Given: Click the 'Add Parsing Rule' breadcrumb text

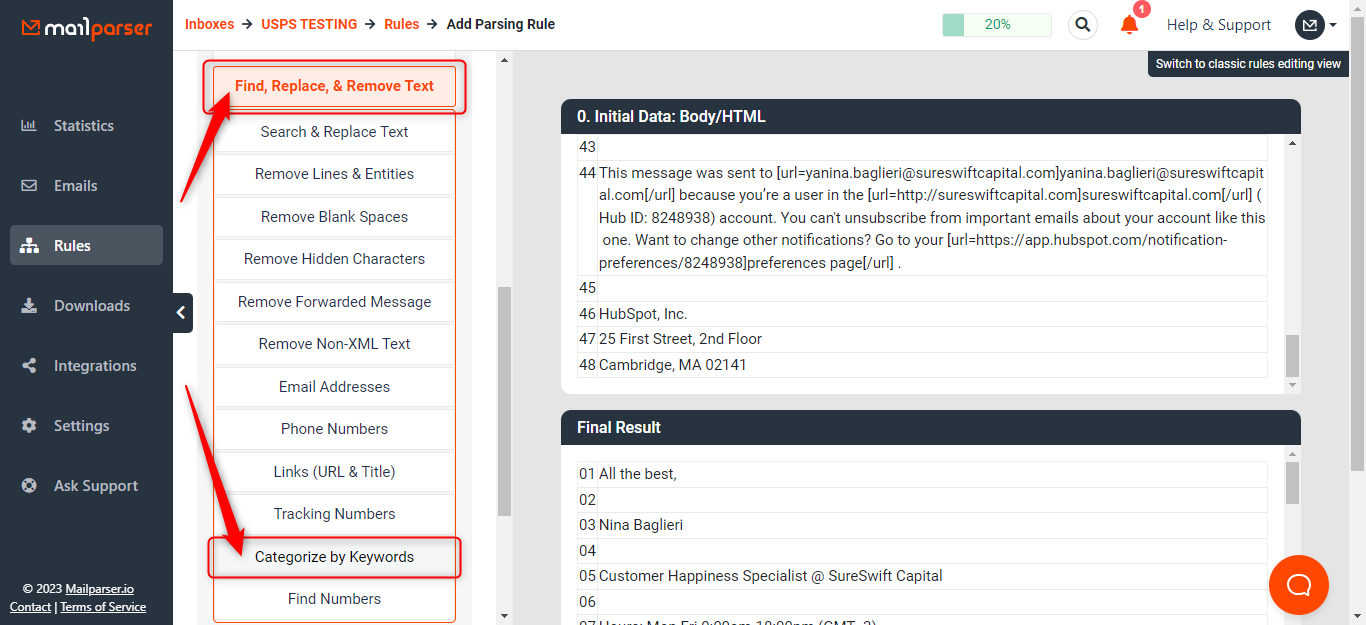Looking at the screenshot, I should point(501,24).
